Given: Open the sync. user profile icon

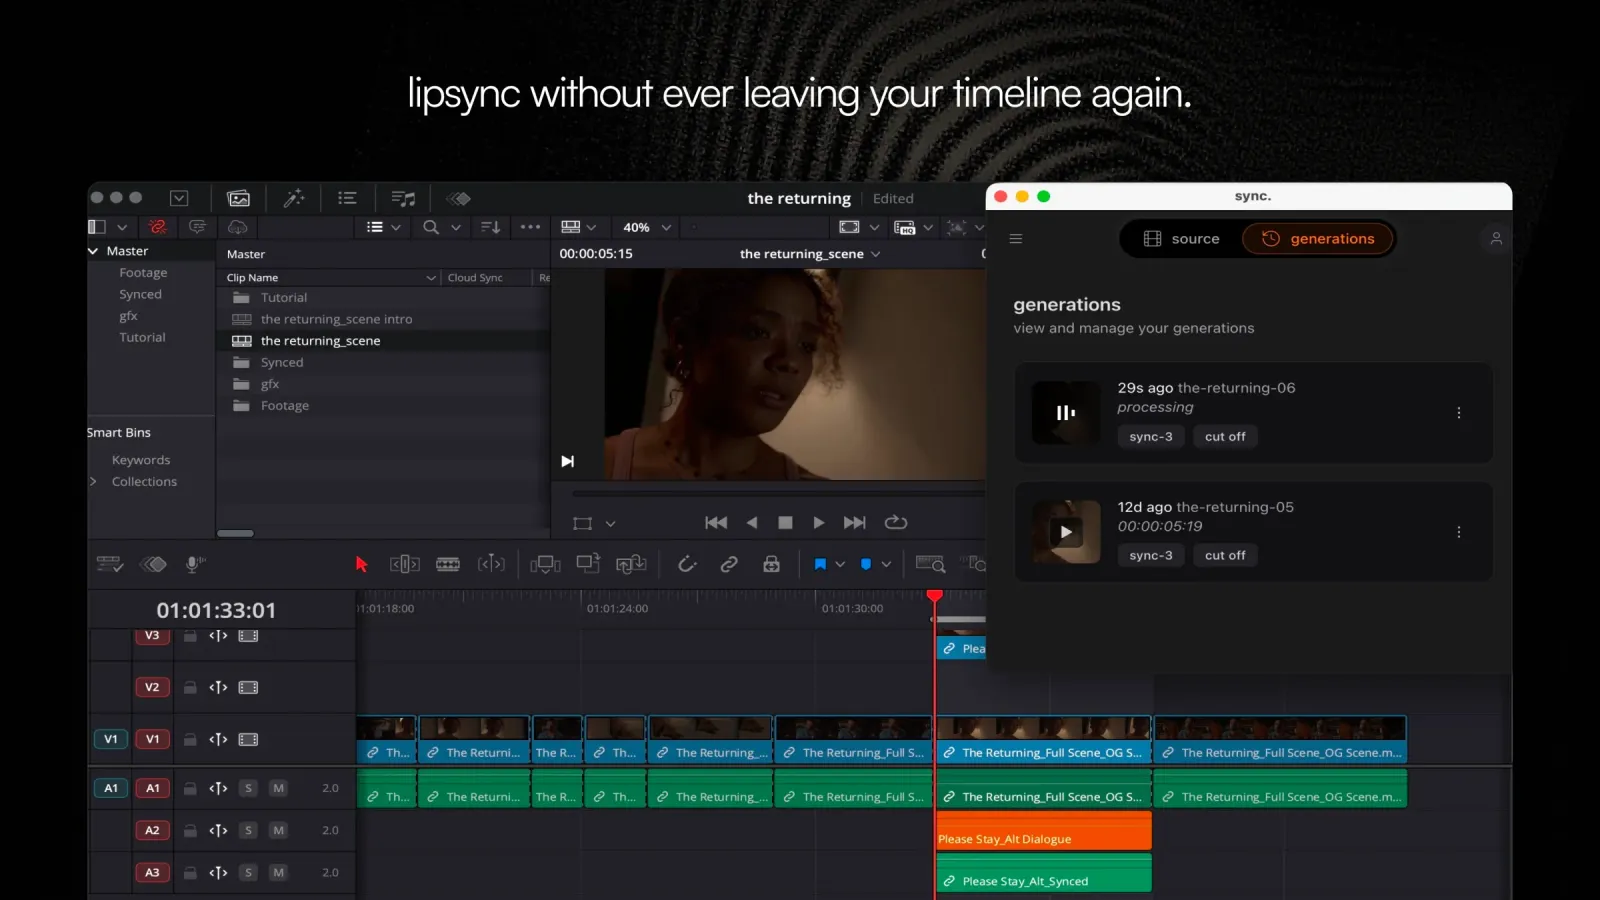Looking at the screenshot, I should click(1496, 239).
